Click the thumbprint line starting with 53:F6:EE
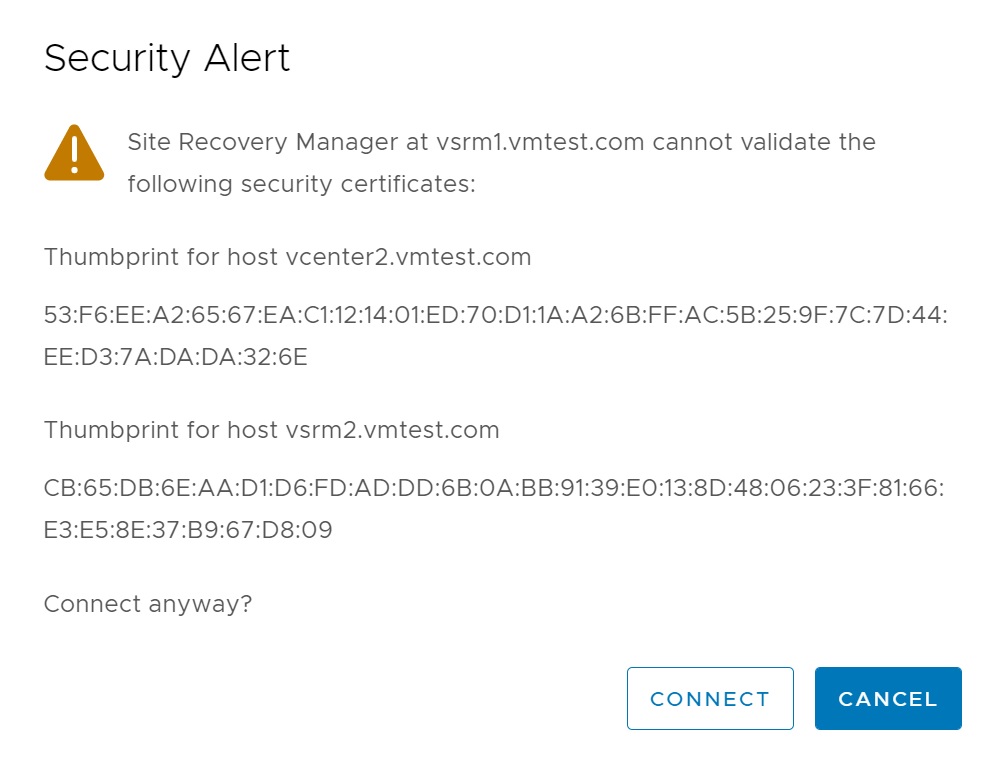The width and height of the screenshot is (1005, 767). pyautogui.click(x=495, y=315)
